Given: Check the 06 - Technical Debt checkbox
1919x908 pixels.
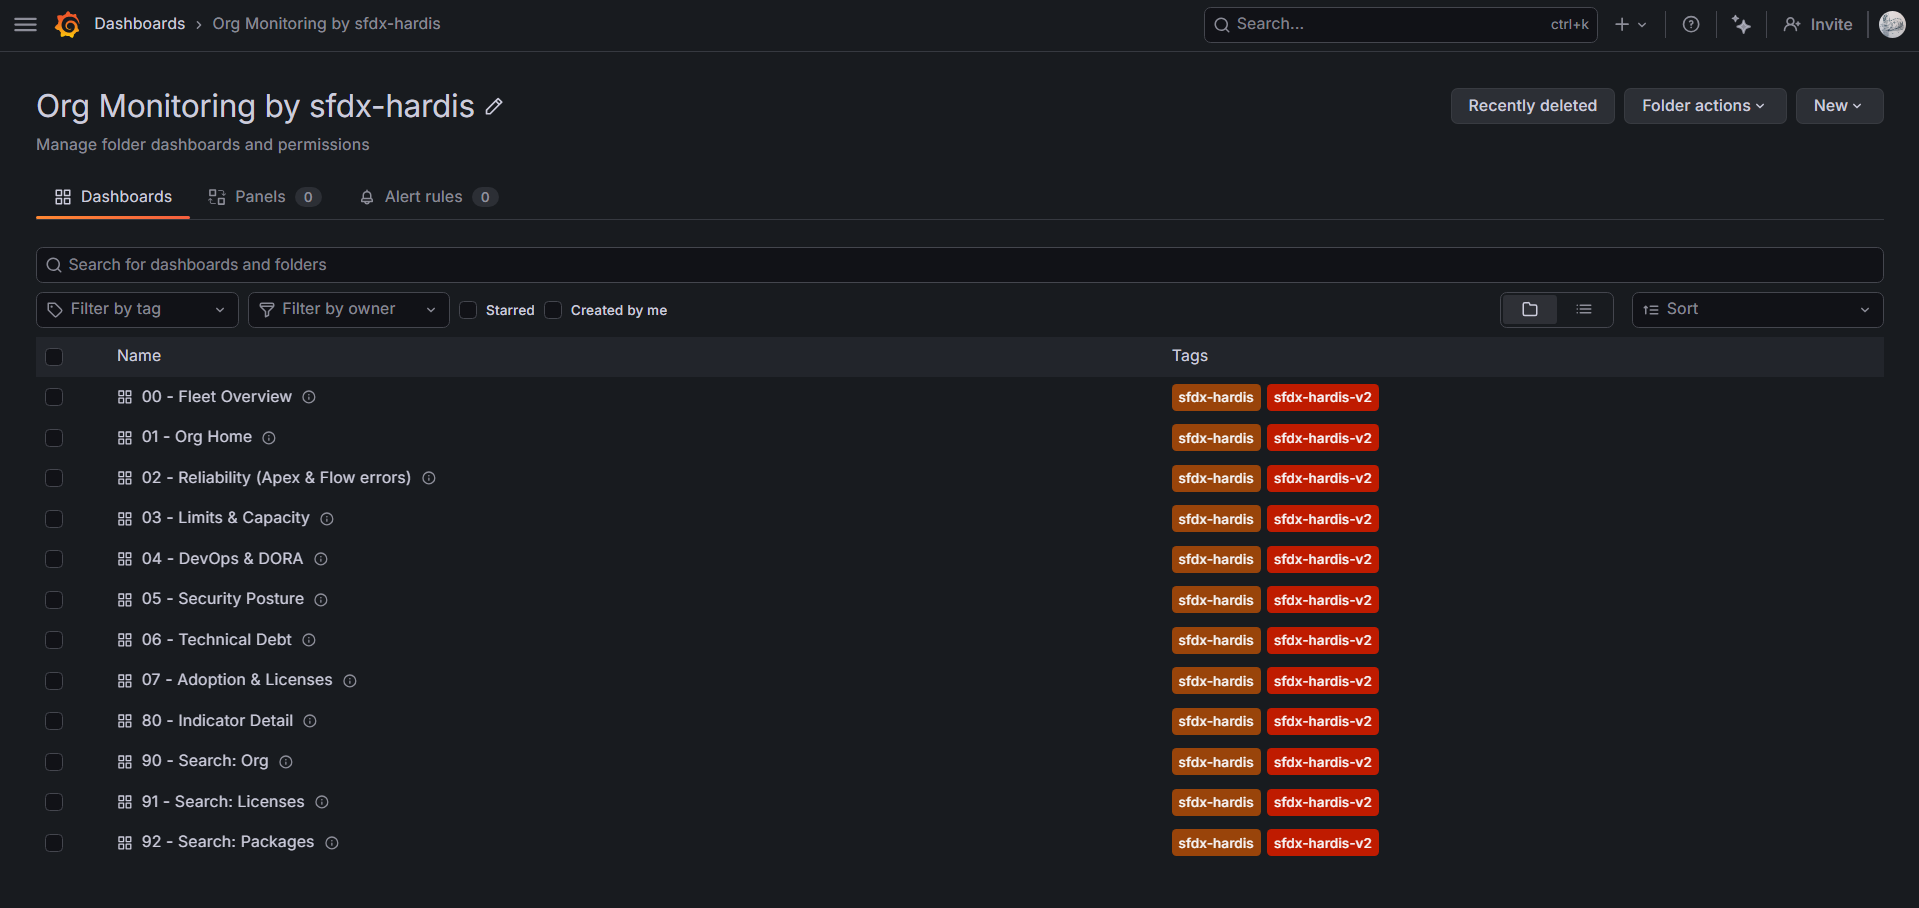Looking at the screenshot, I should click(x=54, y=640).
